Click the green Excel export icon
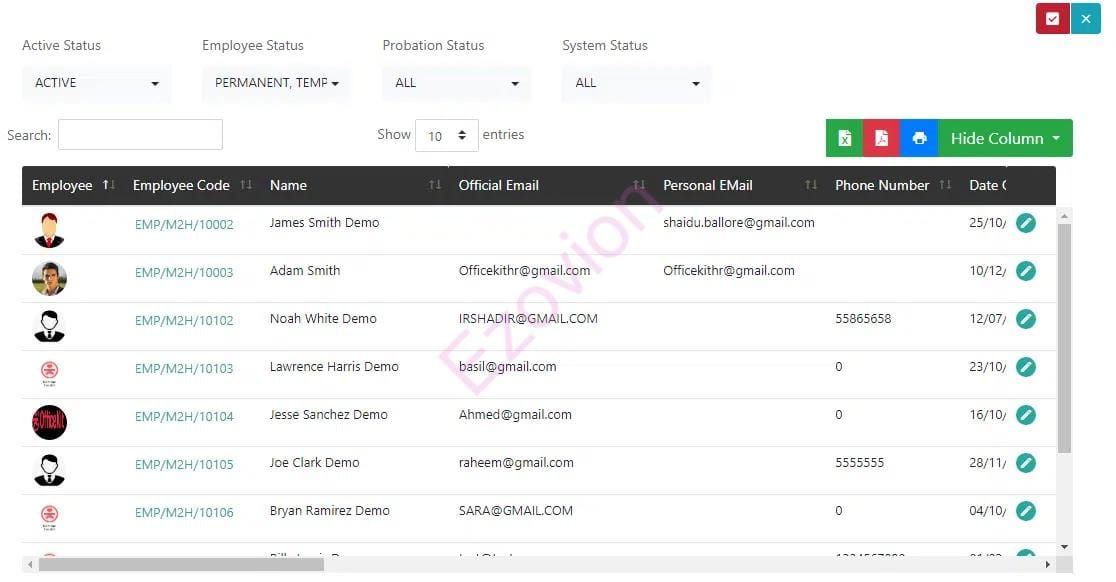Image resolution: width=1116 pixels, height=582 pixels. (x=844, y=139)
